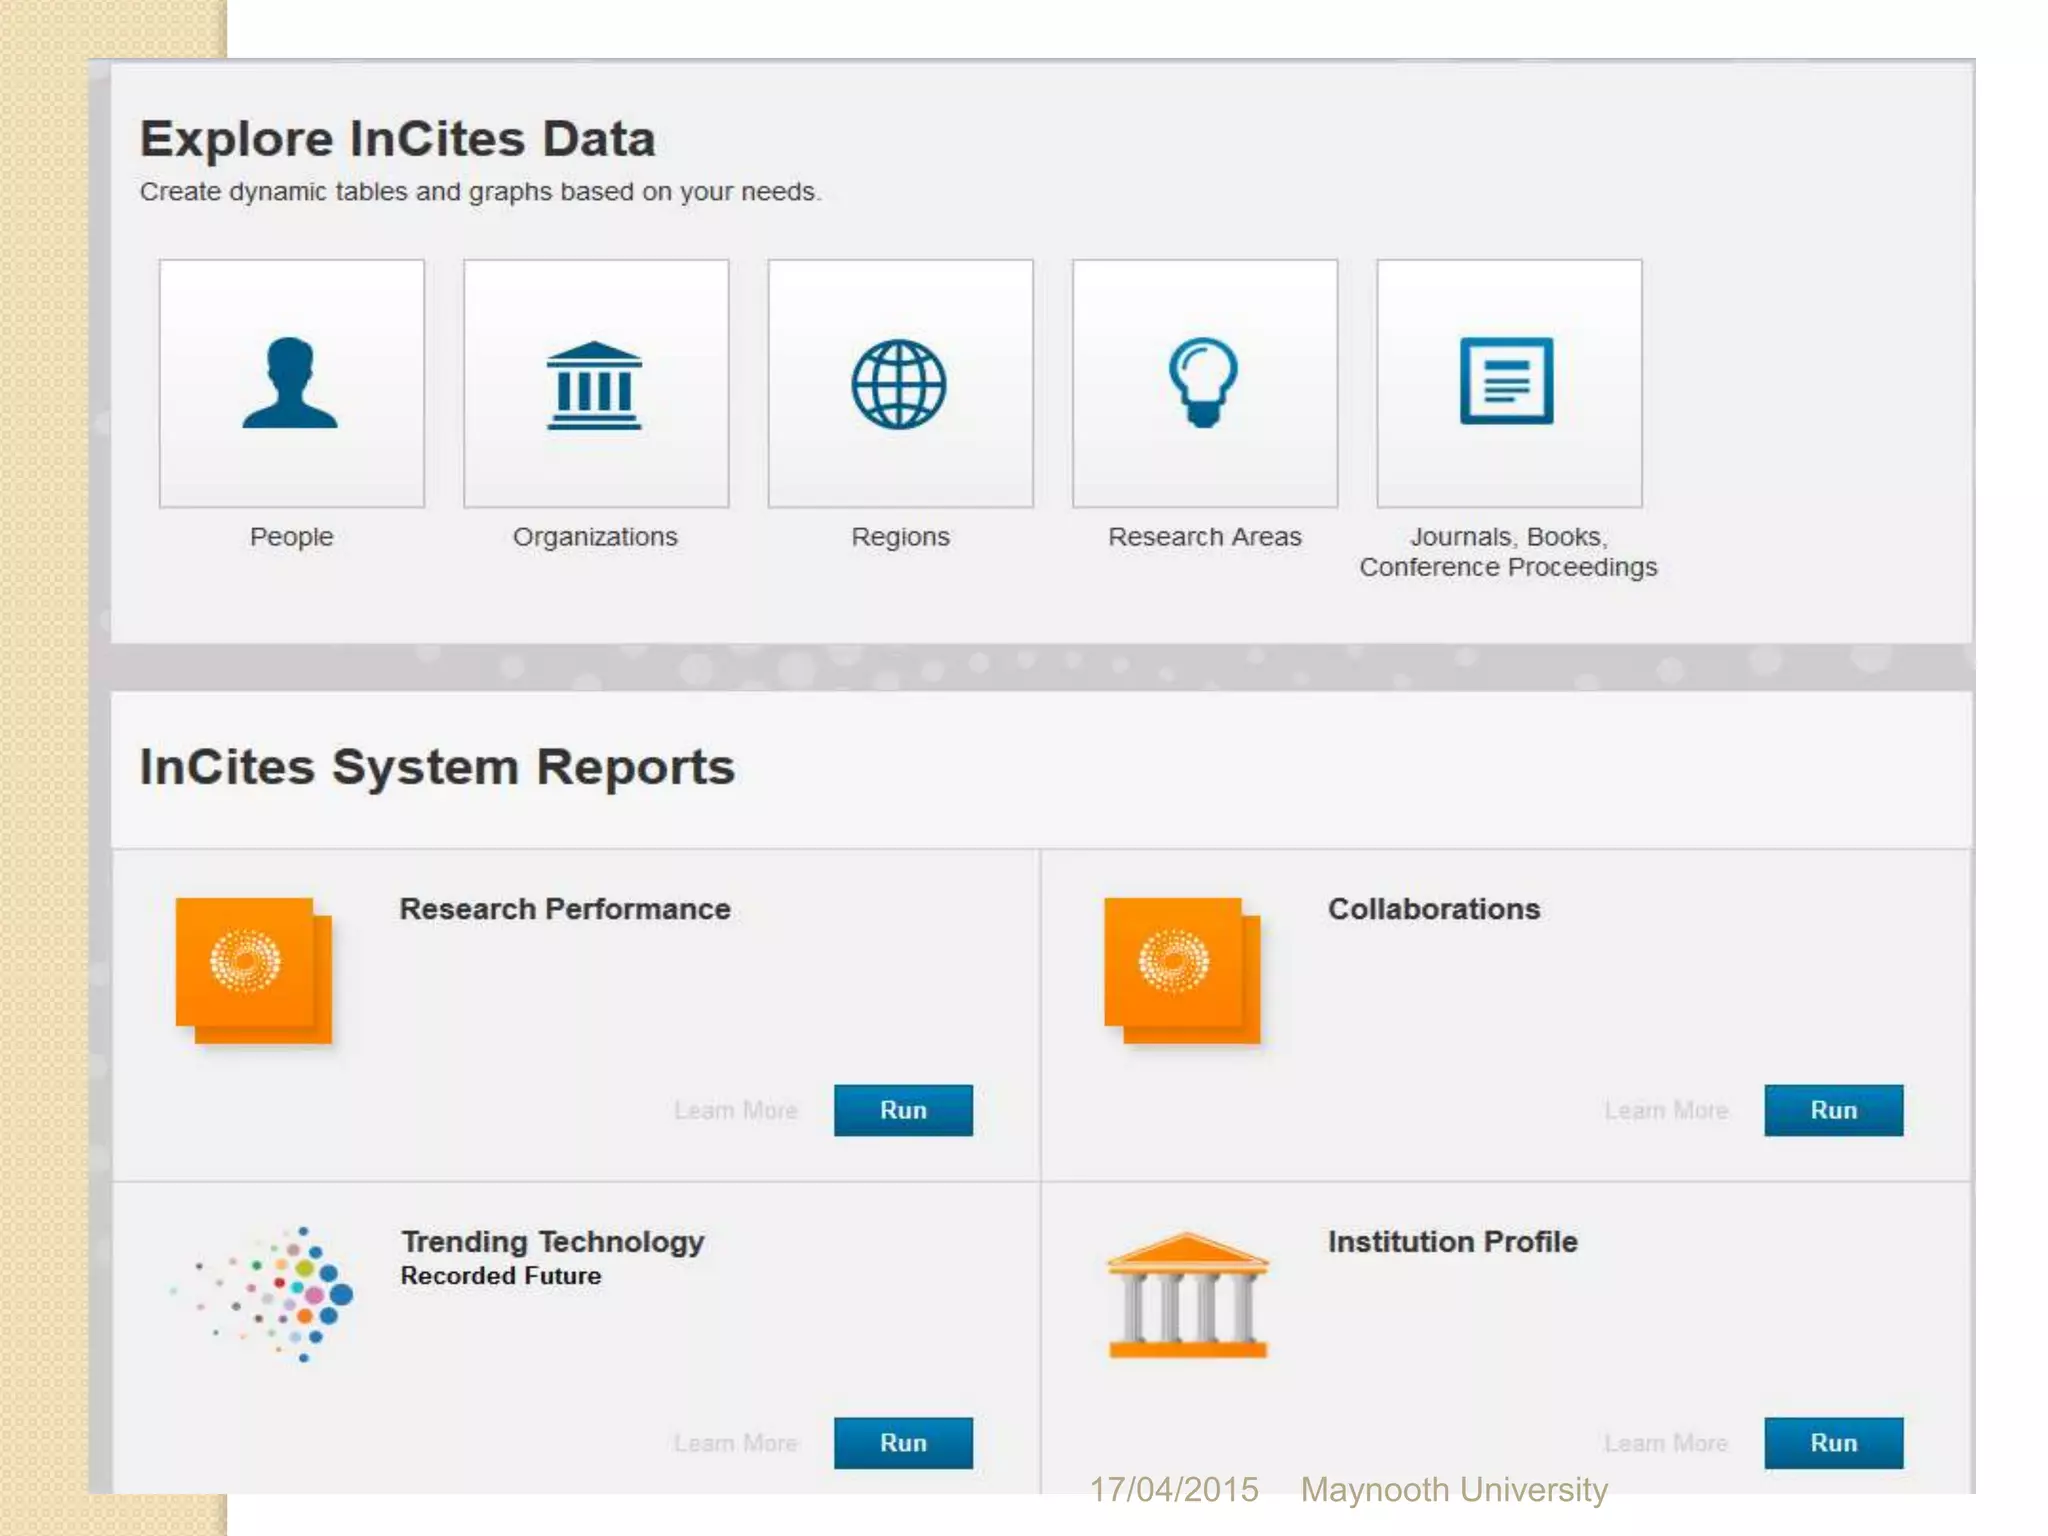Run the Trending Technology report
The height and width of the screenshot is (1536, 2048).
pyautogui.click(x=902, y=1442)
